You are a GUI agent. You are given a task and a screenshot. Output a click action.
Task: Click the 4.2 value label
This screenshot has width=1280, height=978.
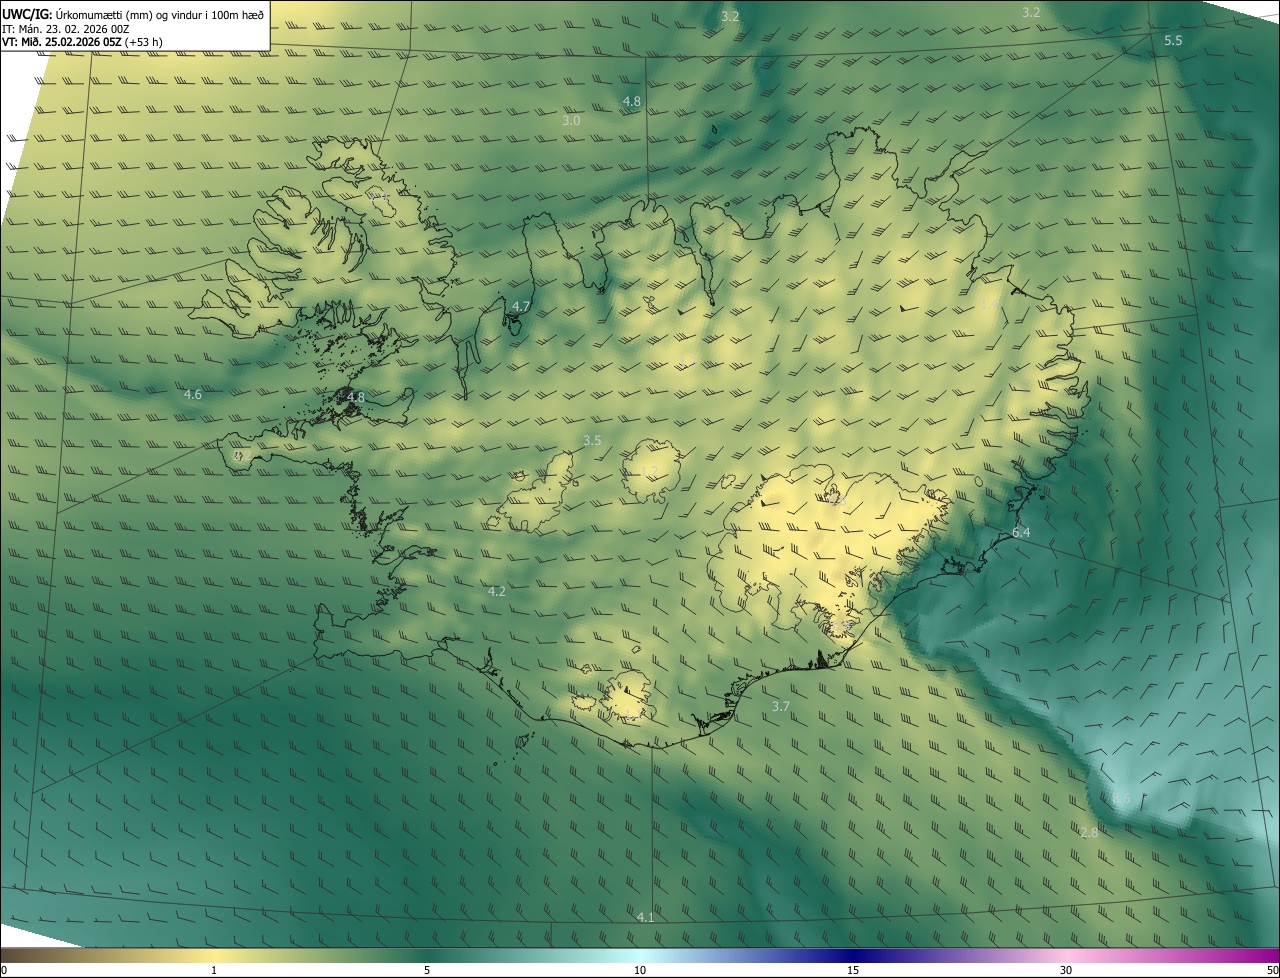(x=496, y=591)
